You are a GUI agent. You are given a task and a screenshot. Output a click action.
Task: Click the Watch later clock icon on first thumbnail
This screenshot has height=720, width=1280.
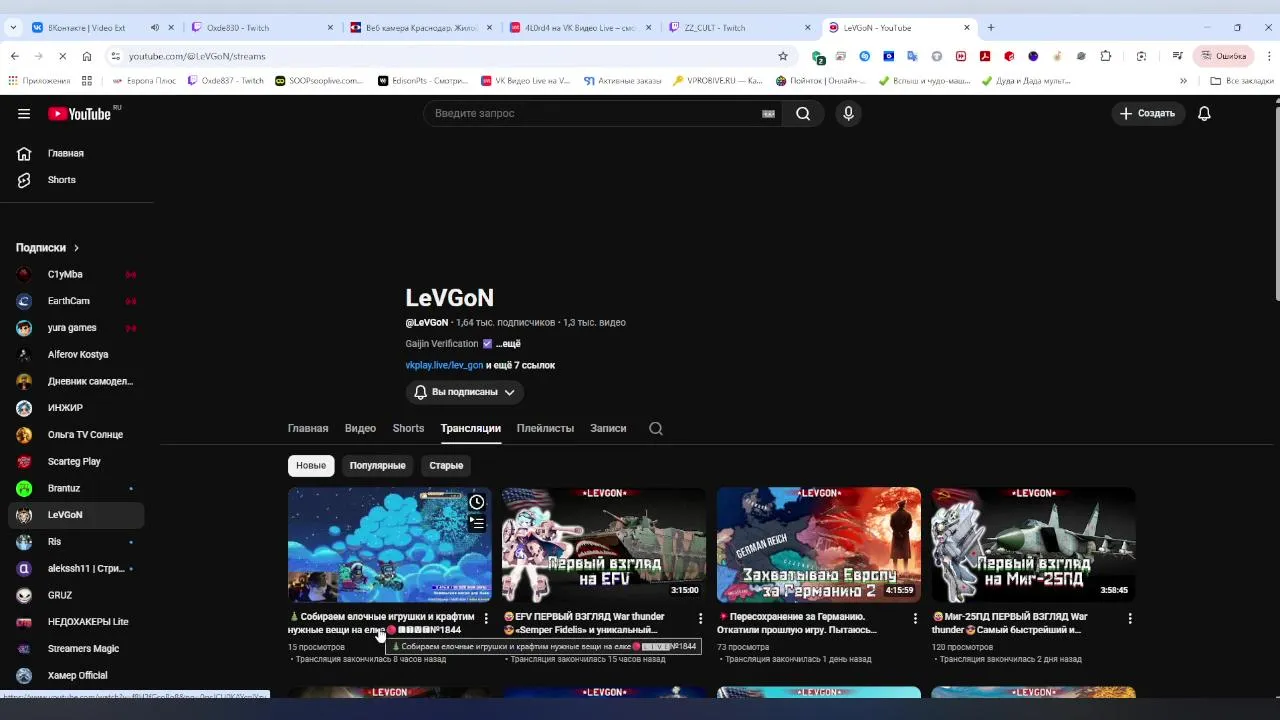[x=477, y=502]
